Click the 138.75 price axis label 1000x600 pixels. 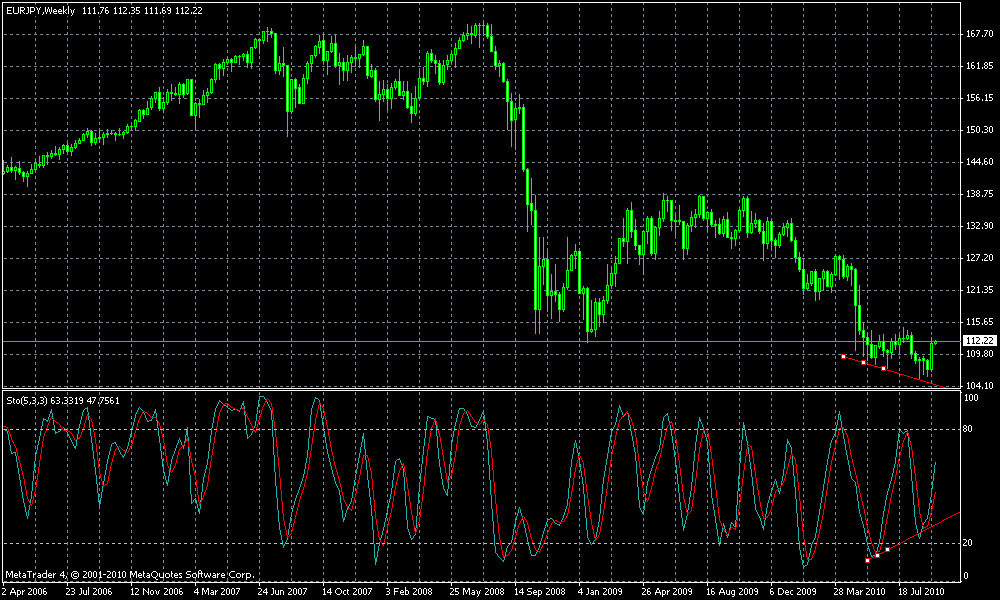point(980,194)
